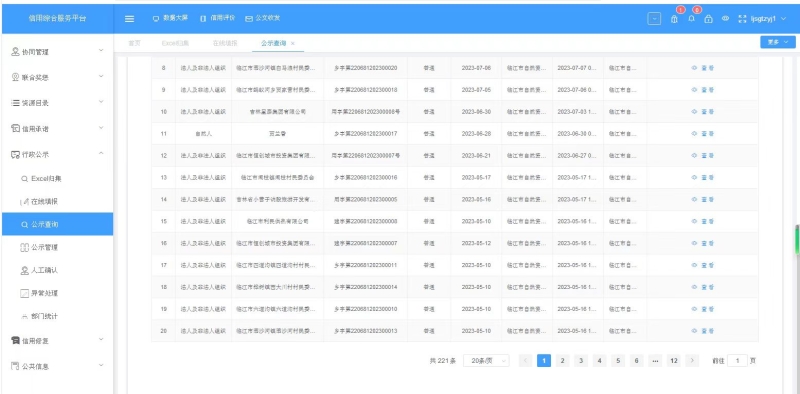Open 异常处理 in the sidebar
Screen dimensions: 800x394
pyautogui.click(x=58, y=293)
